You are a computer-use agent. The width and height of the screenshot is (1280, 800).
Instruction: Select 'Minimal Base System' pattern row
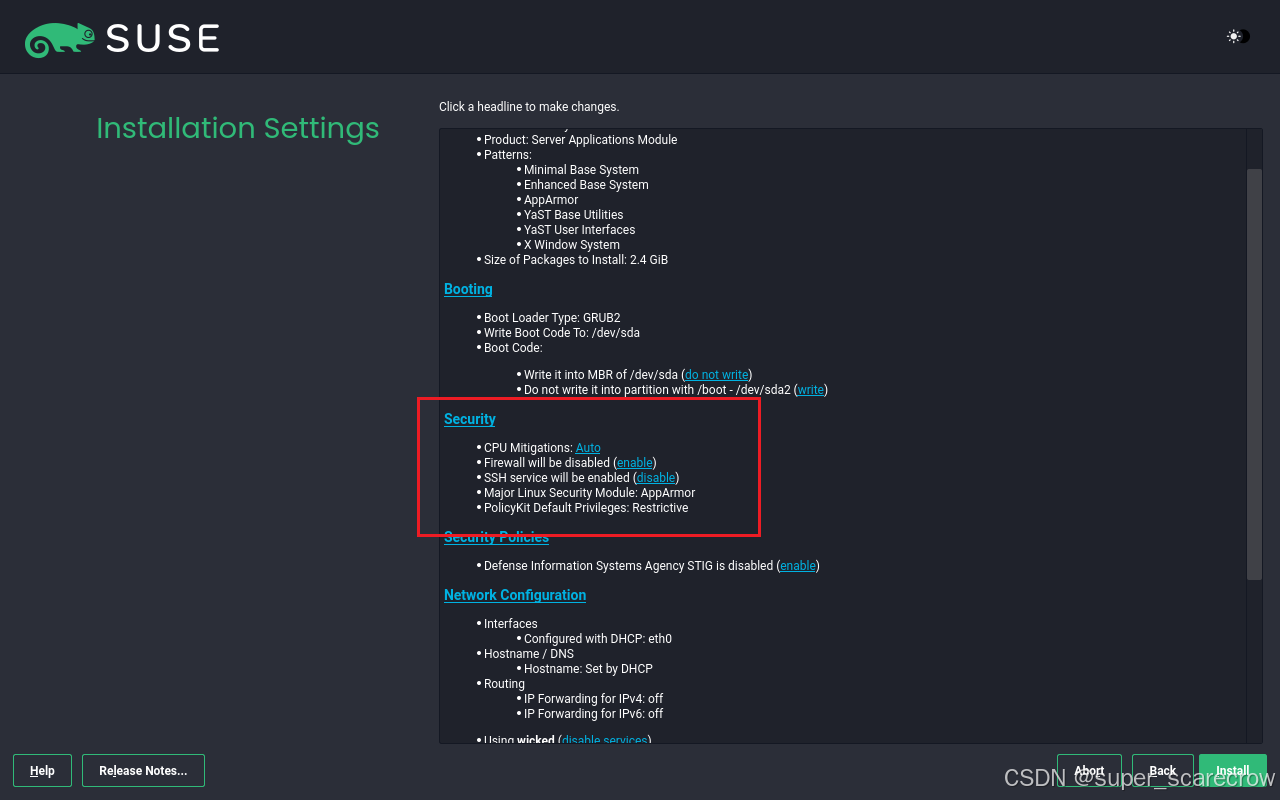tap(581, 170)
